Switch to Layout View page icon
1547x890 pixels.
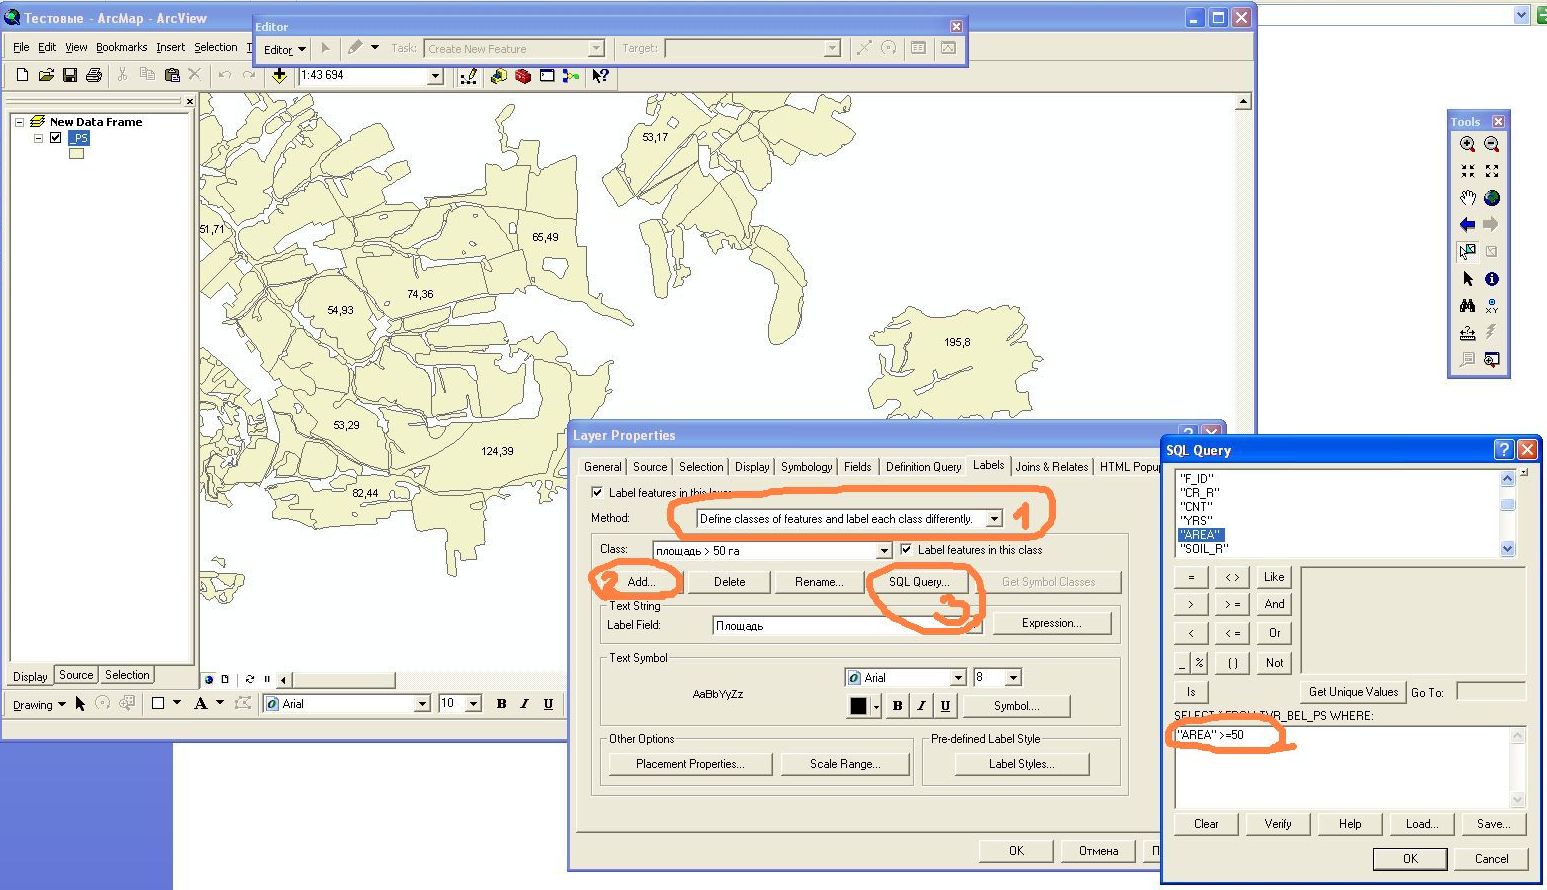(225, 679)
